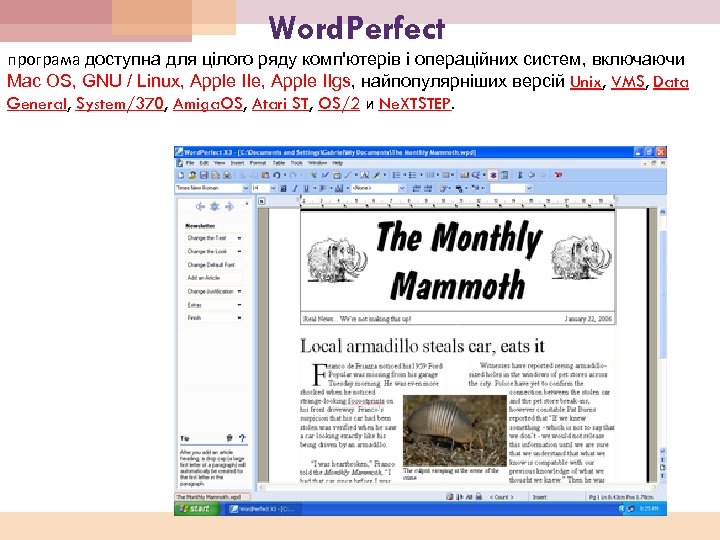Click the Undo toolbar icon

(x=276, y=175)
